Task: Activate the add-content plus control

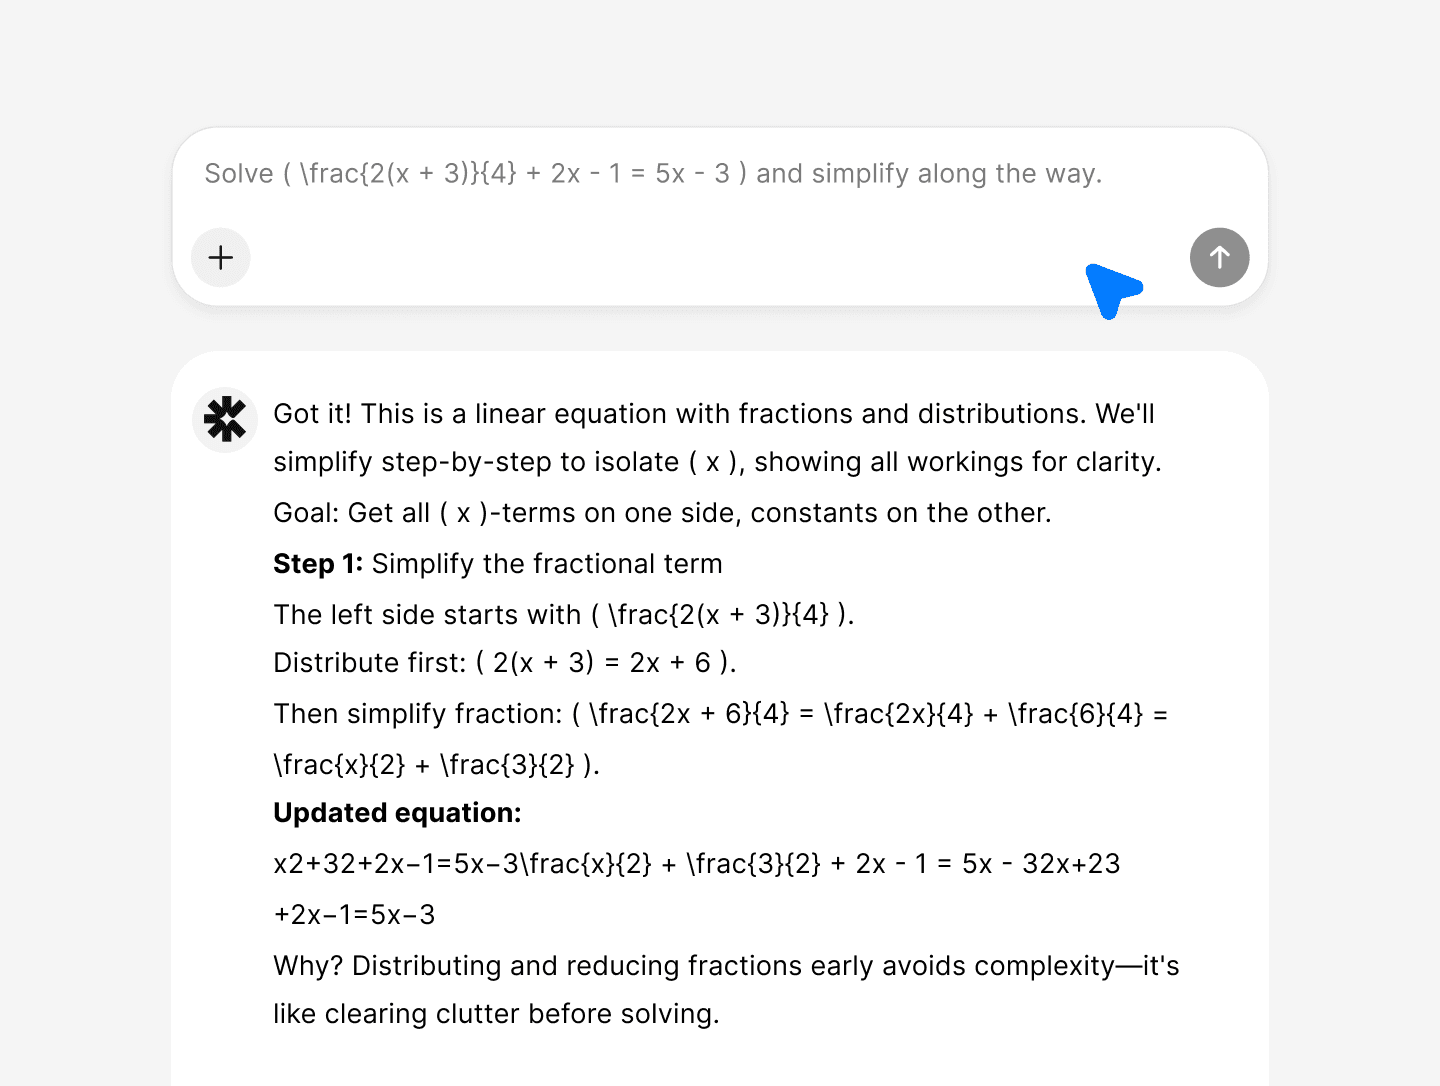Action: coord(220,258)
